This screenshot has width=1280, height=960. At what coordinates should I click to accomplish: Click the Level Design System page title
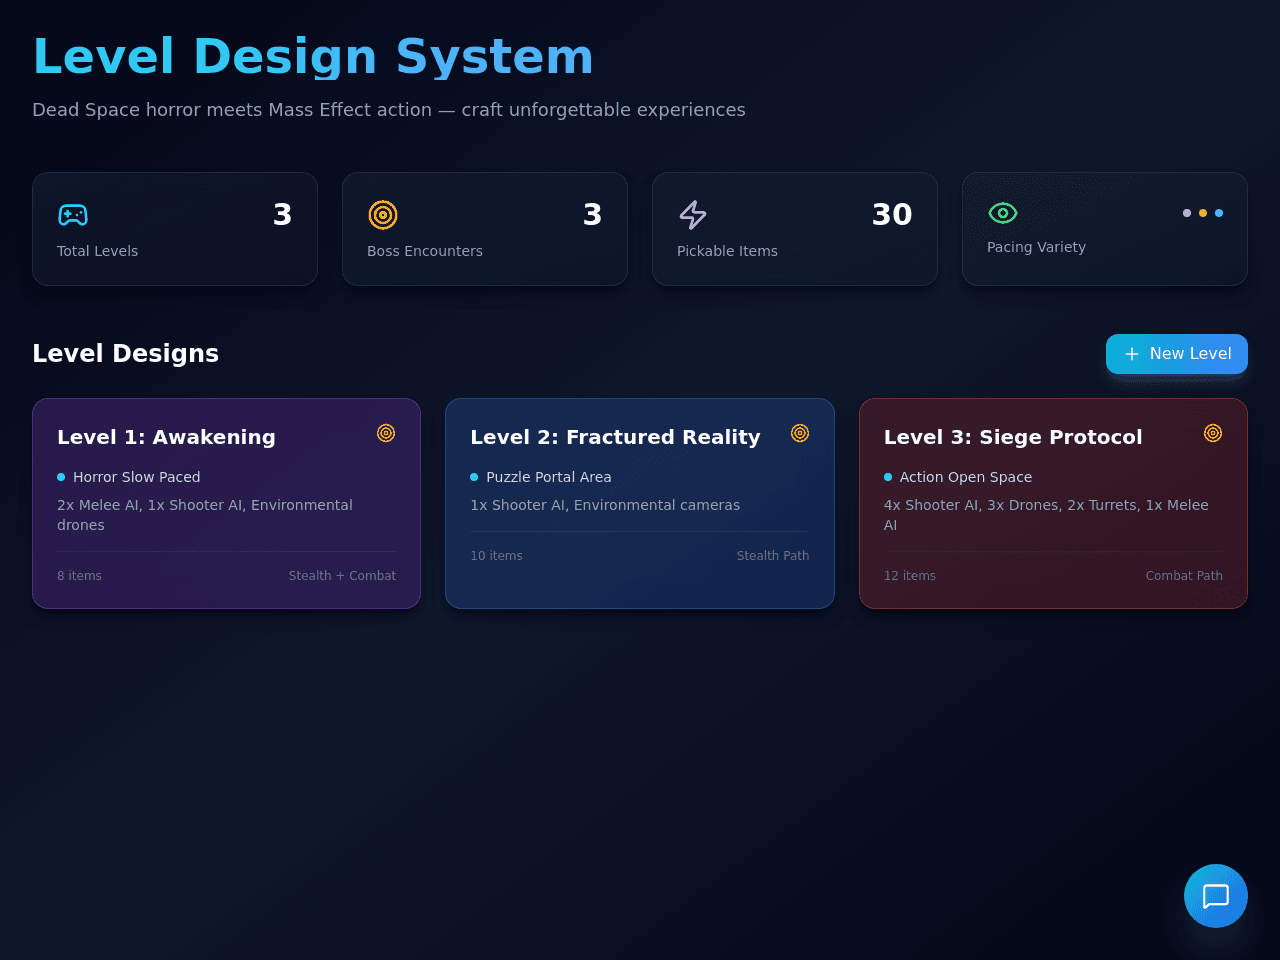pyautogui.click(x=313, y=56)
